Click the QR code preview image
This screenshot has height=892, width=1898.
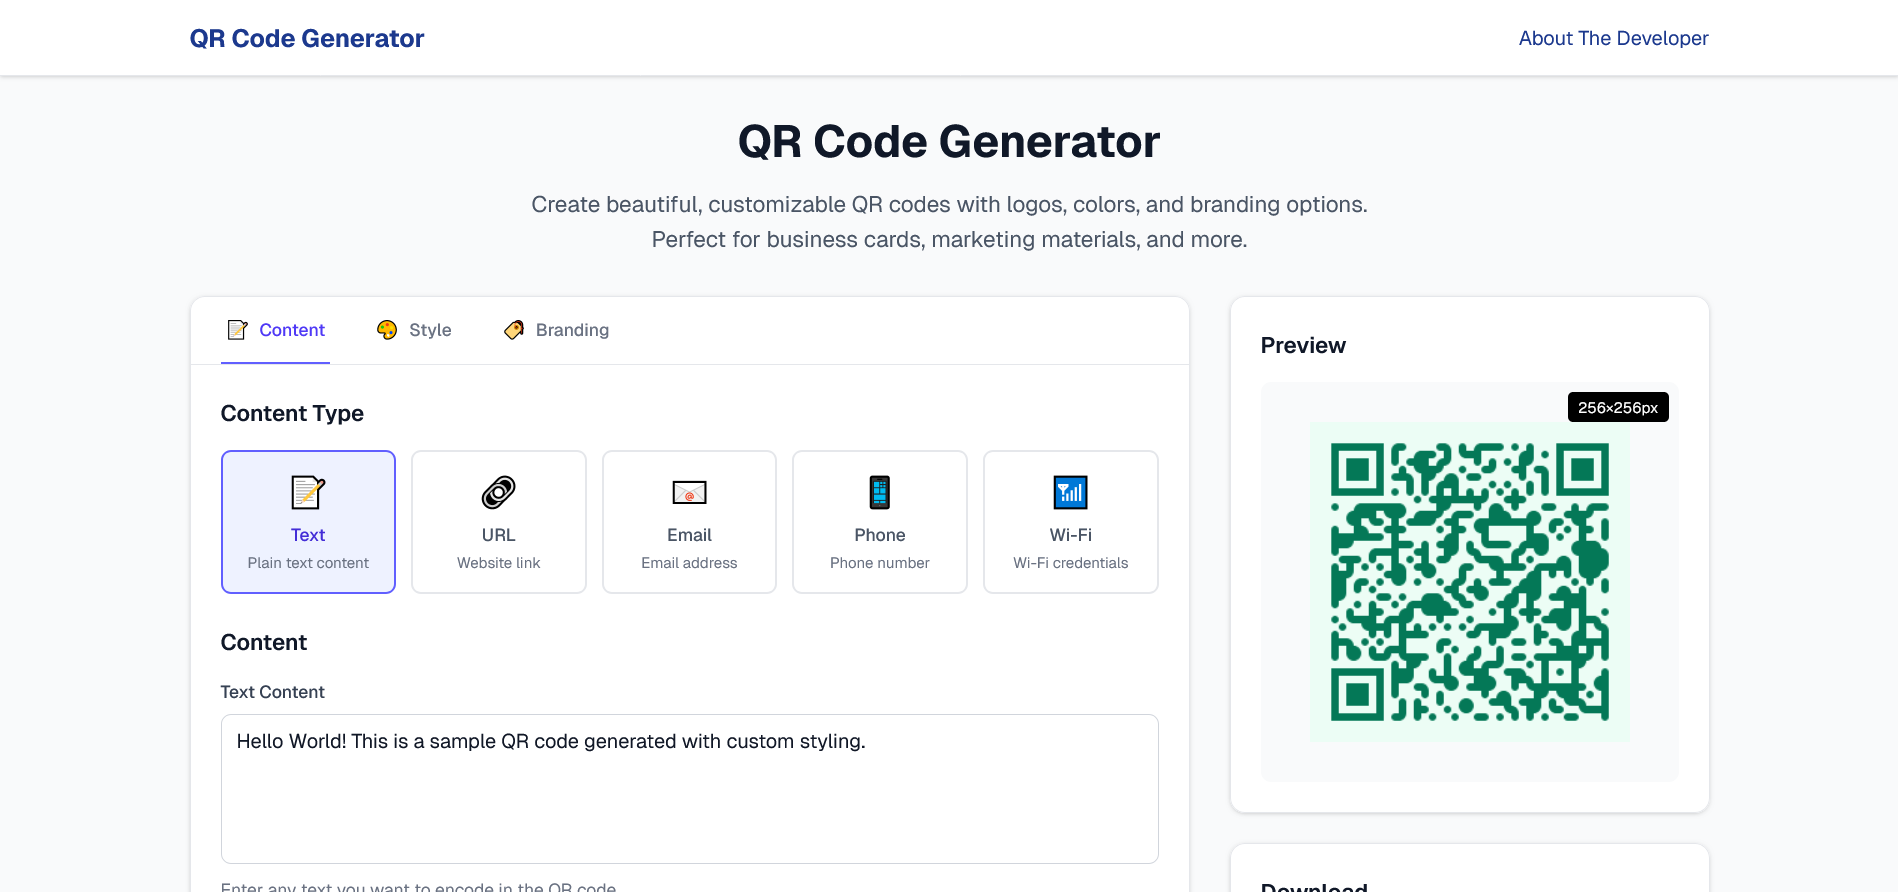pos(1469,580)
